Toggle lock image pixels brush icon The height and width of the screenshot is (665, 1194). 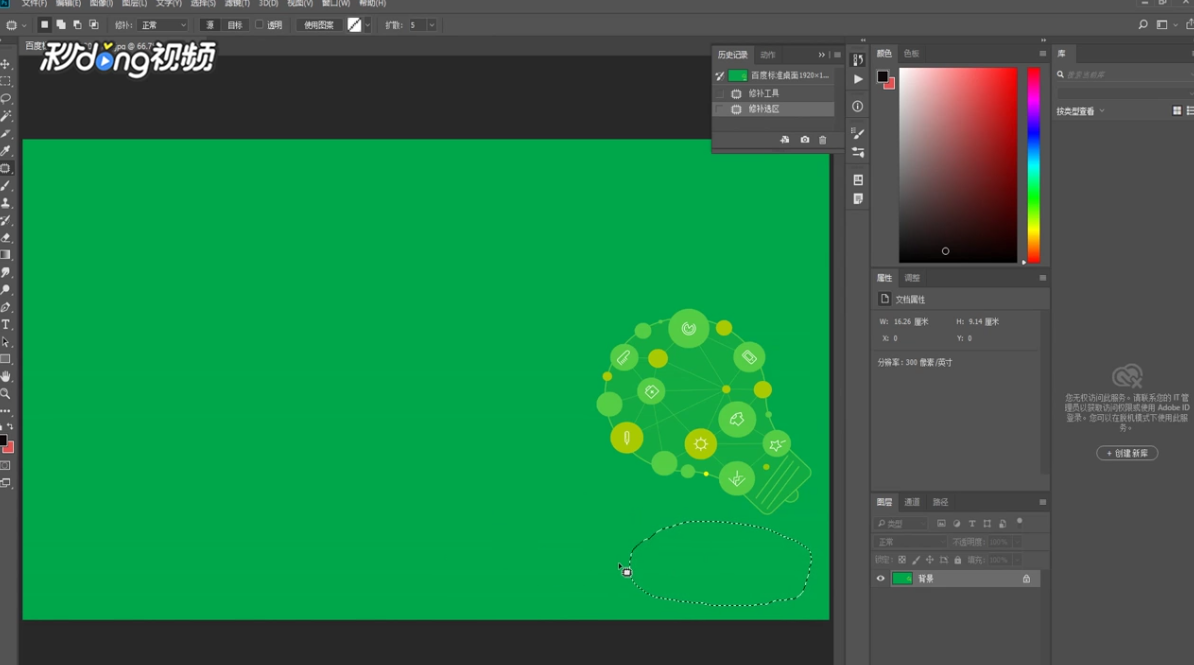tap(916, 560)
